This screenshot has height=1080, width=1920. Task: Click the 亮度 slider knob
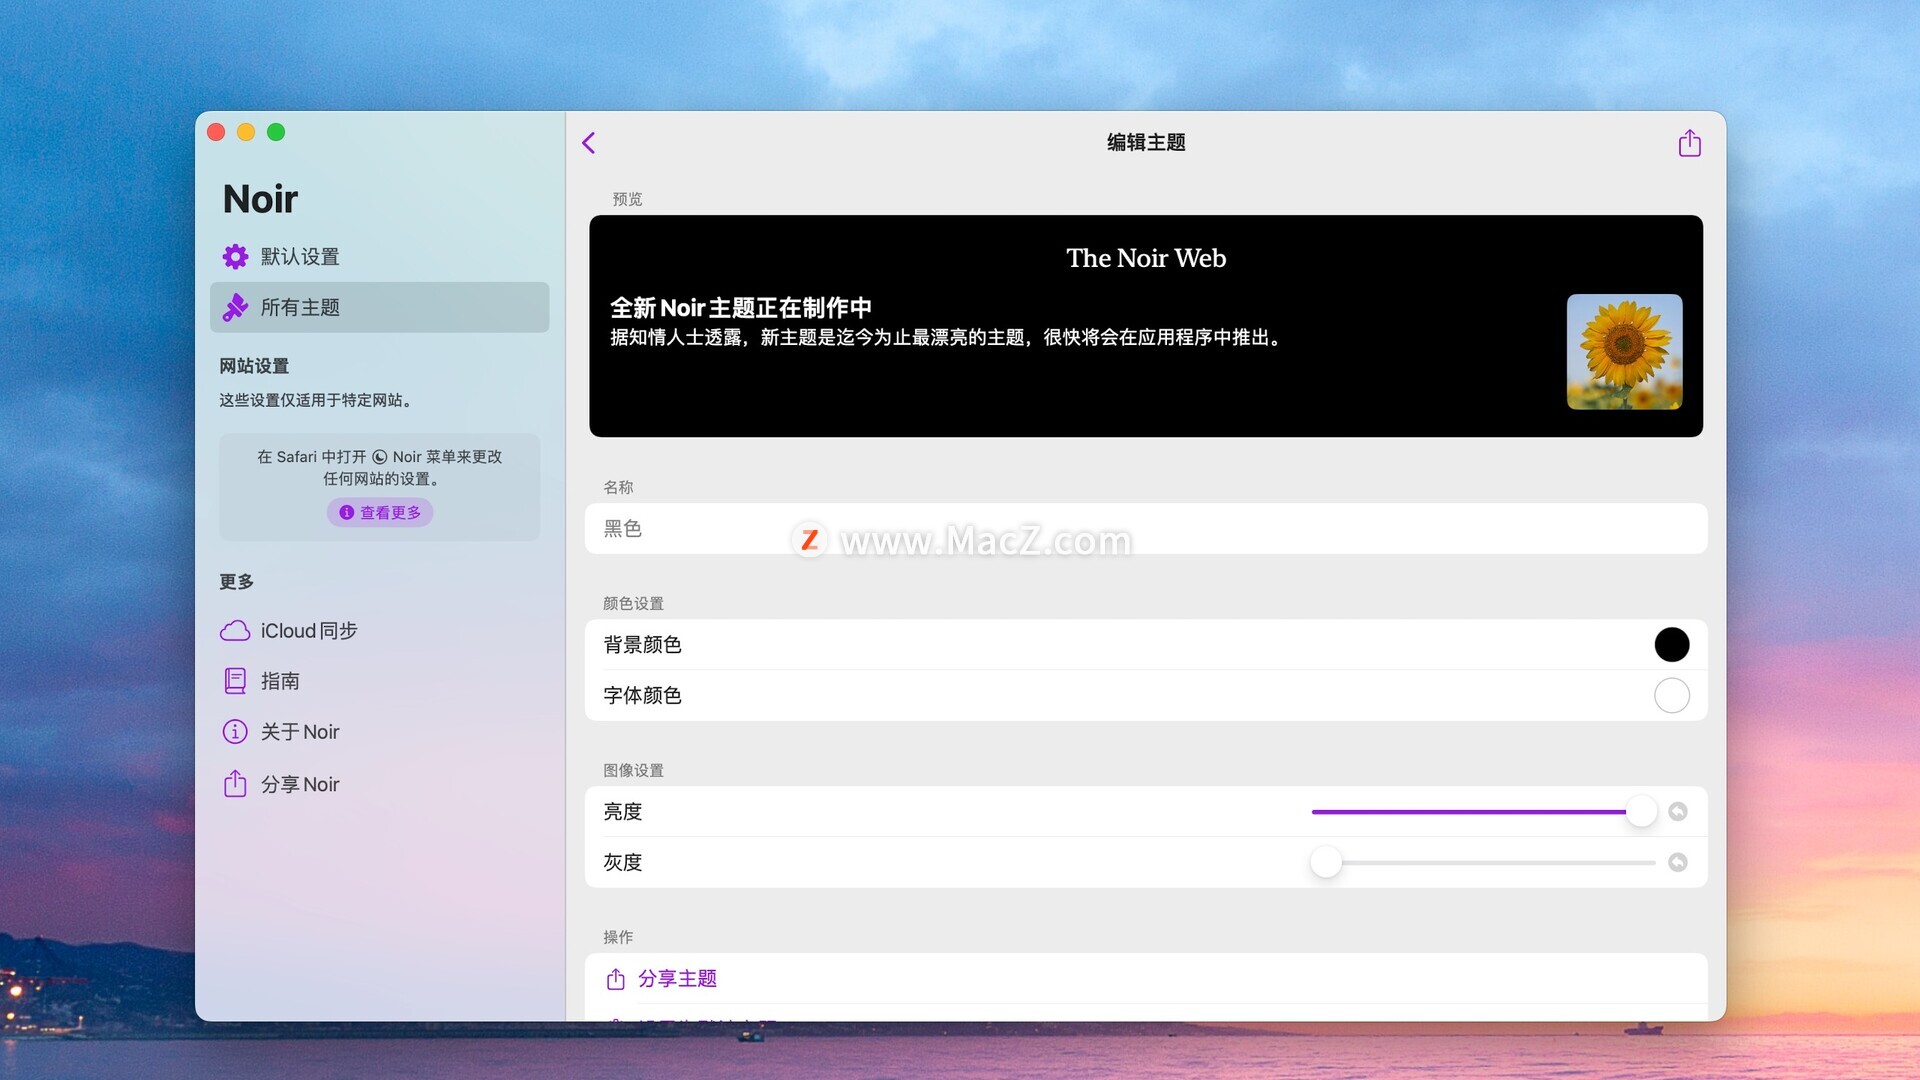pyautogui.click(x=1641, y=811)
